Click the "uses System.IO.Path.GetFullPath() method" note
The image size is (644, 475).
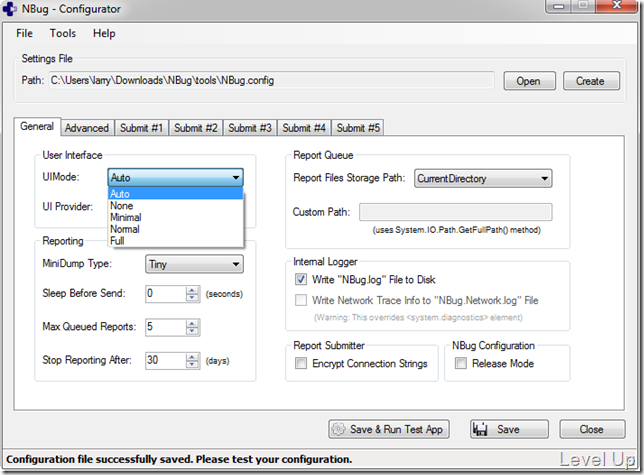pos(456,230)
